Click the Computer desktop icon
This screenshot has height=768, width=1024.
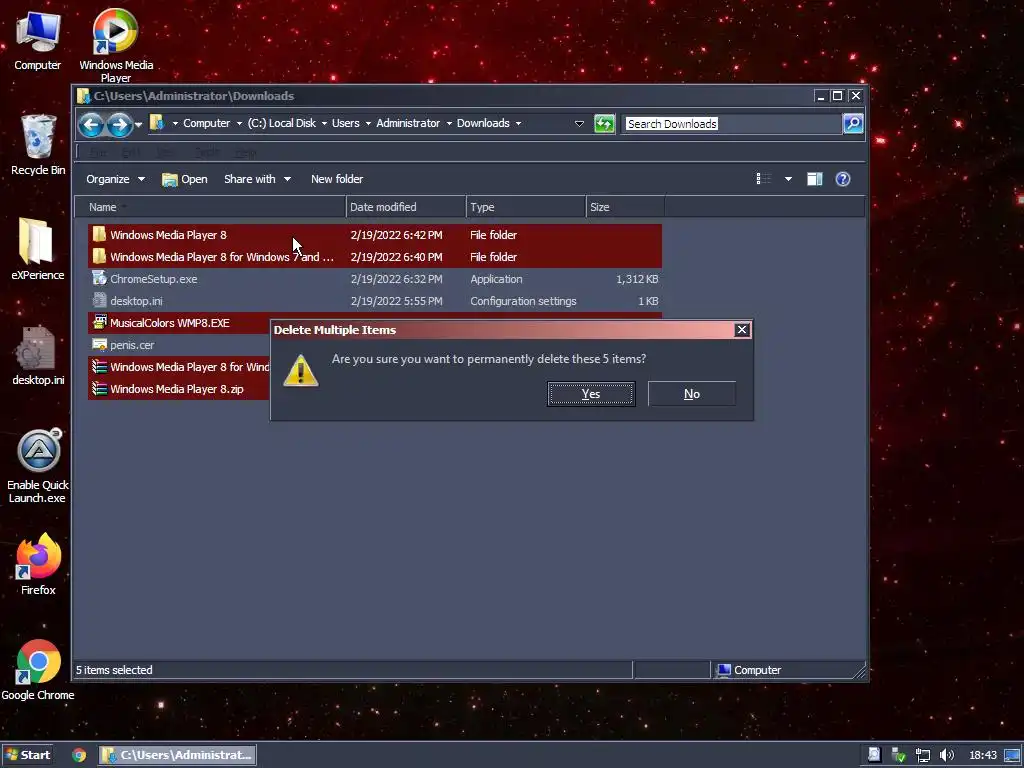coord(38,41)
